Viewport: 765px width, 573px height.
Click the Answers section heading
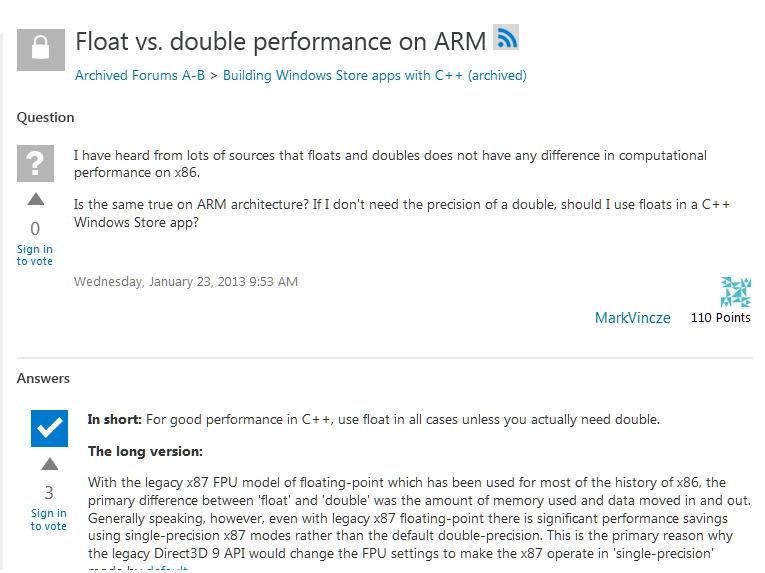point(43,378)
